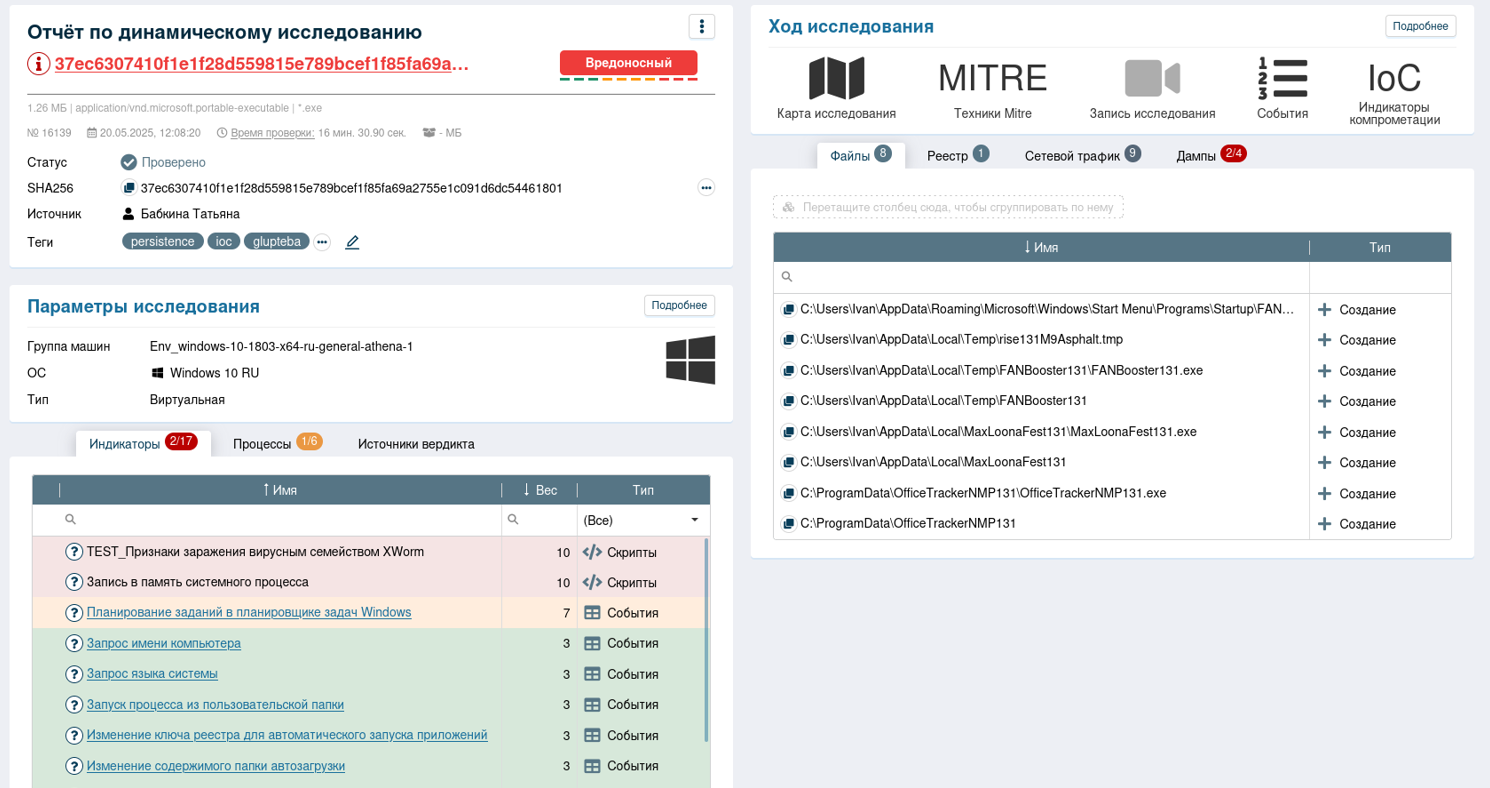Viewport: 1490px width, 788px height.
Task: Expand hidden tags with ellipsis button
Action: (322, 242)
